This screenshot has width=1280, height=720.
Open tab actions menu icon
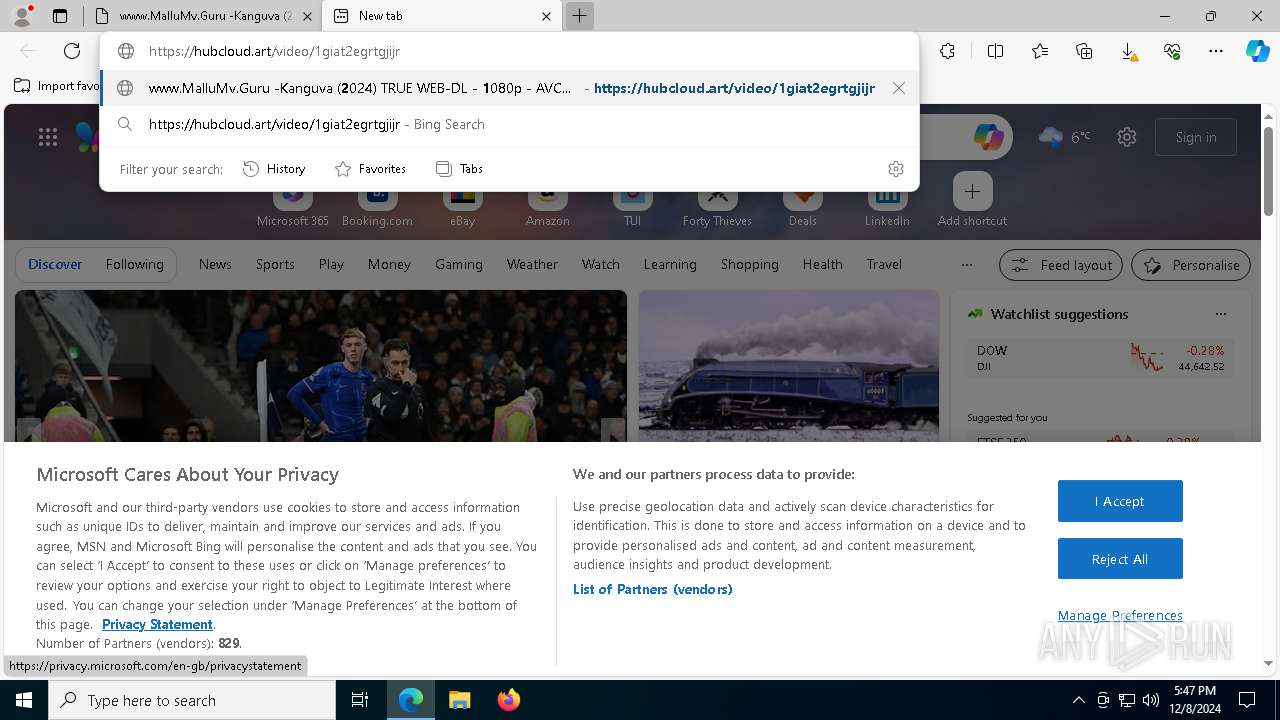click(60, 16)
